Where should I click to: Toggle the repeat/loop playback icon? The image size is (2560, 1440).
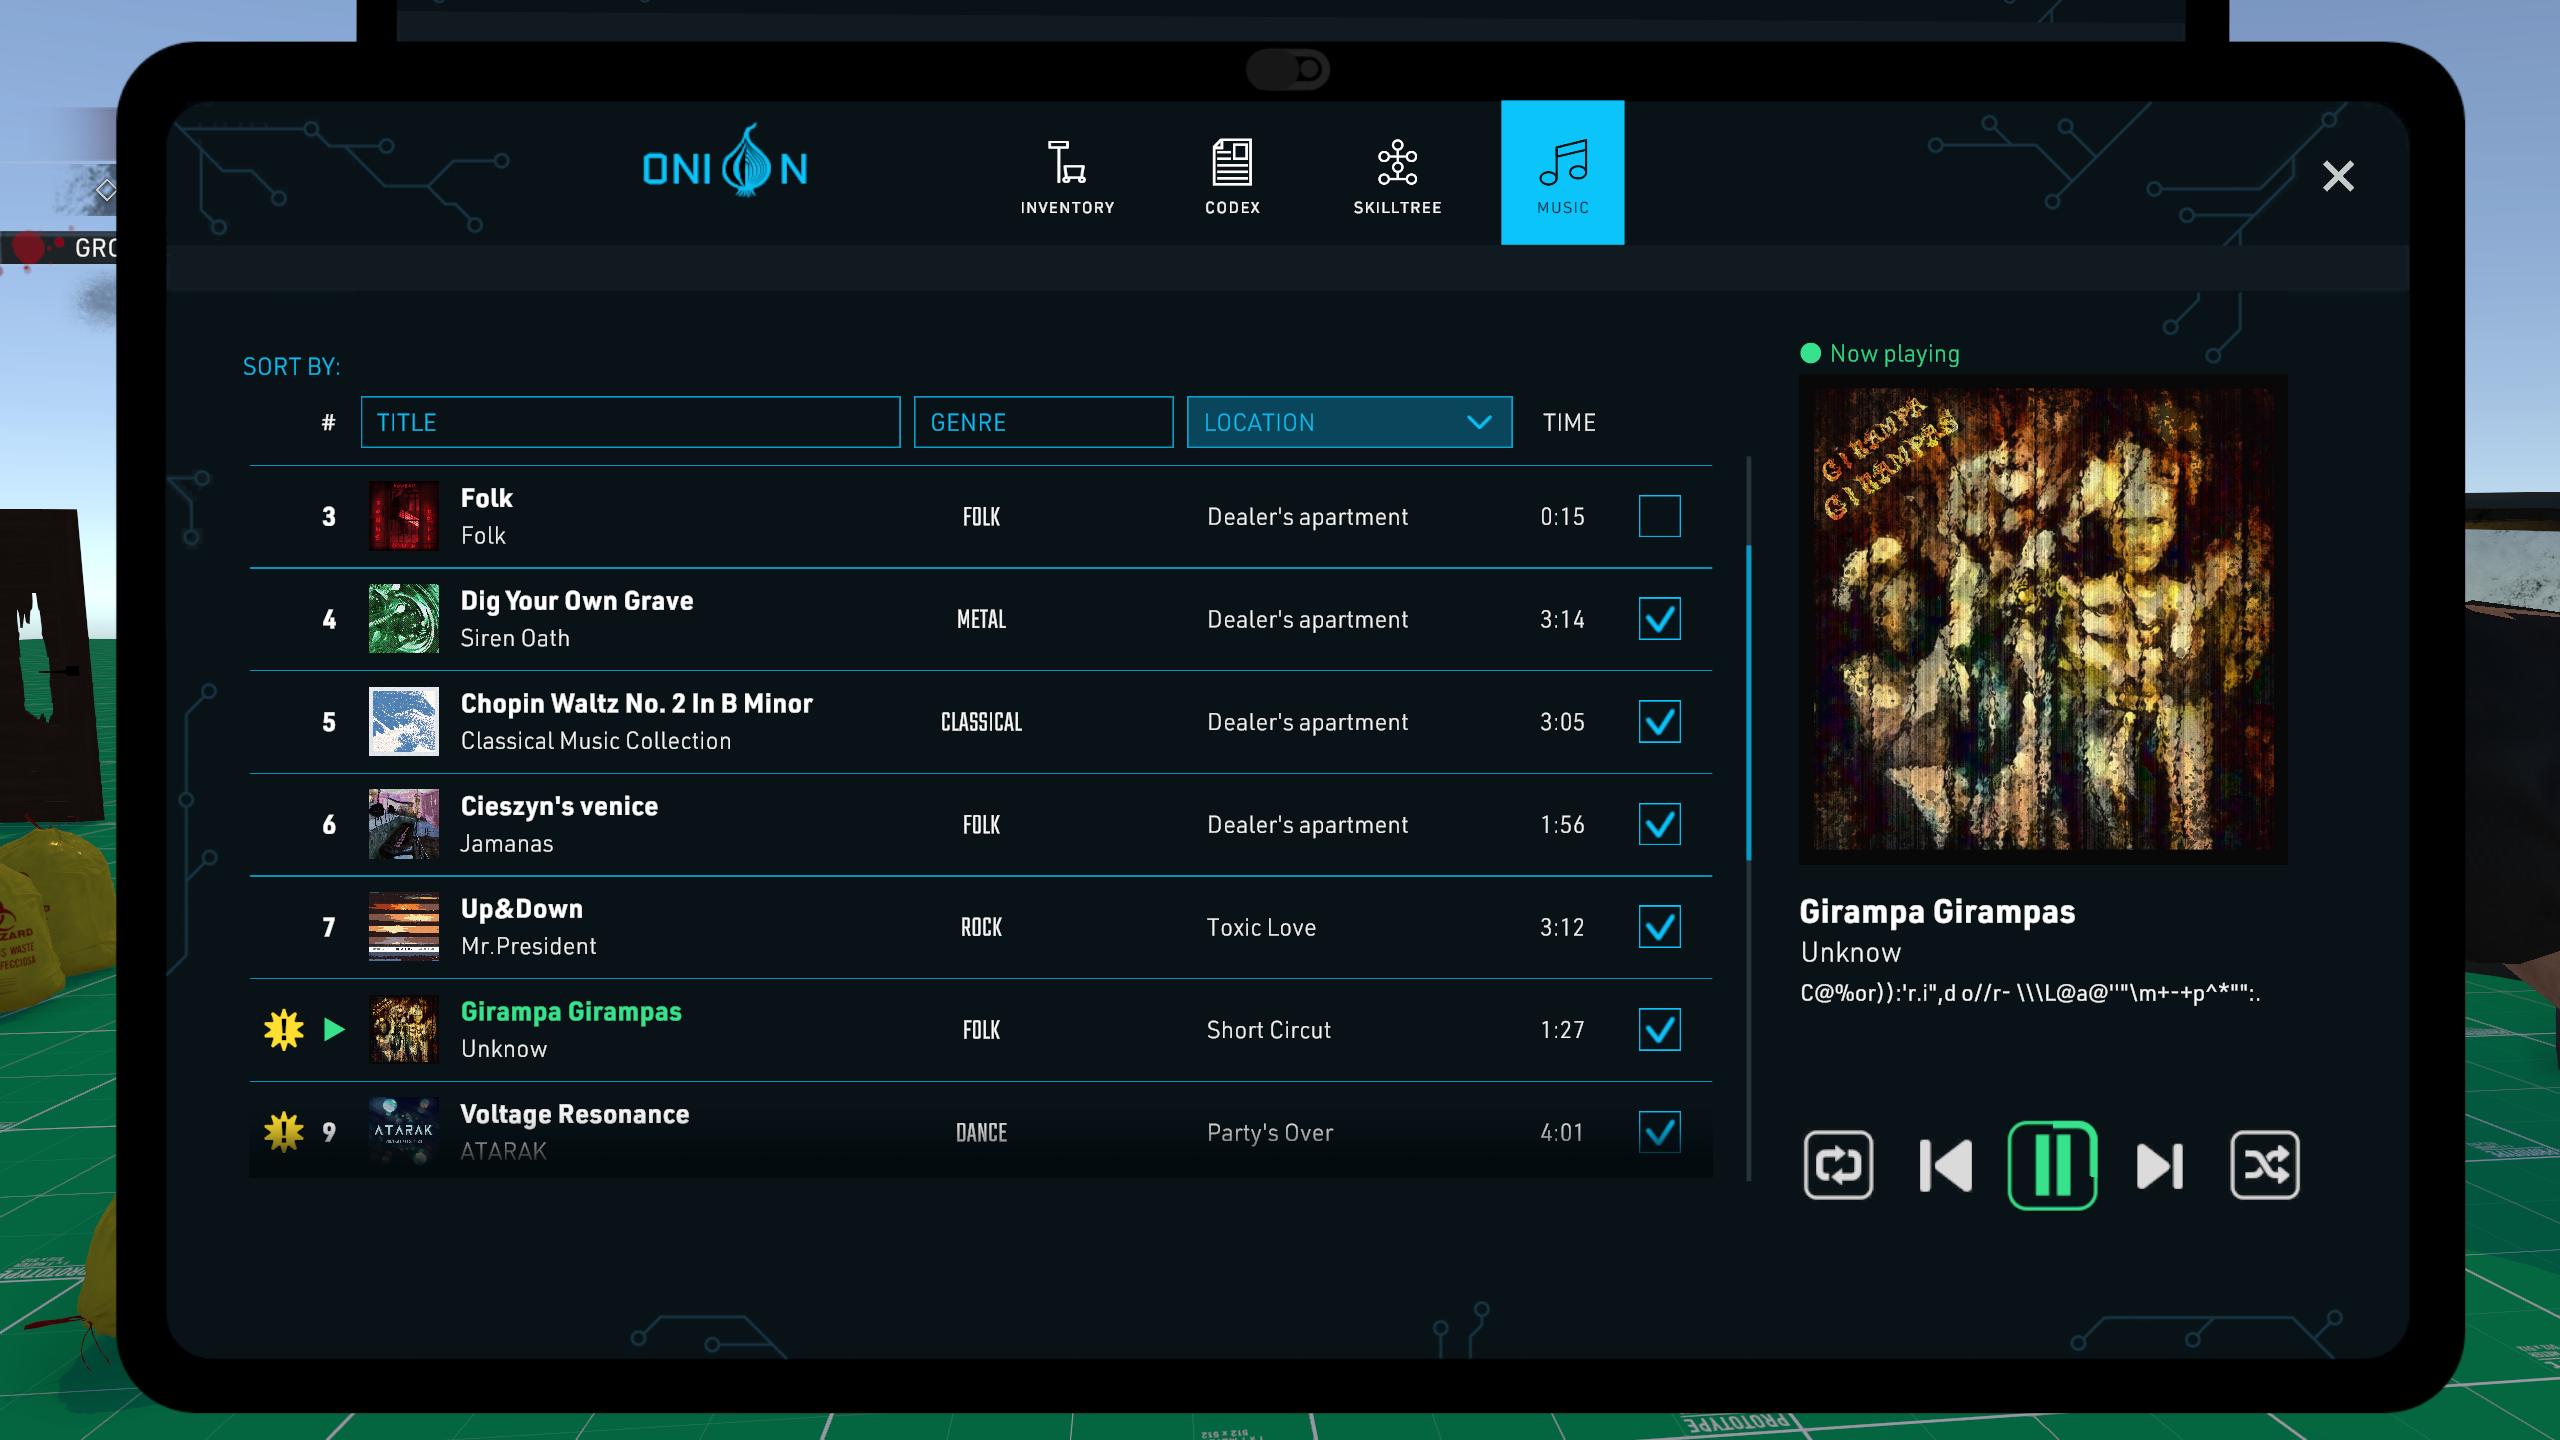pos(1838,1165)
